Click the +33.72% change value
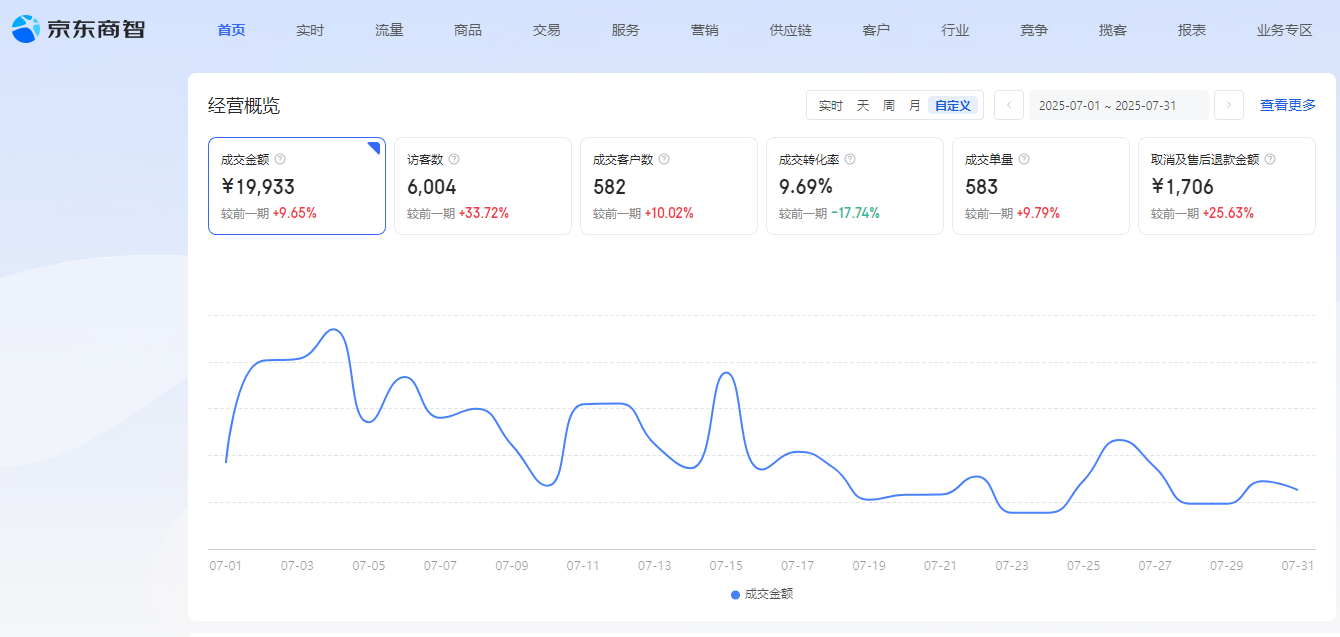This screenshot has width=1340, height=637. coord(484,213)
